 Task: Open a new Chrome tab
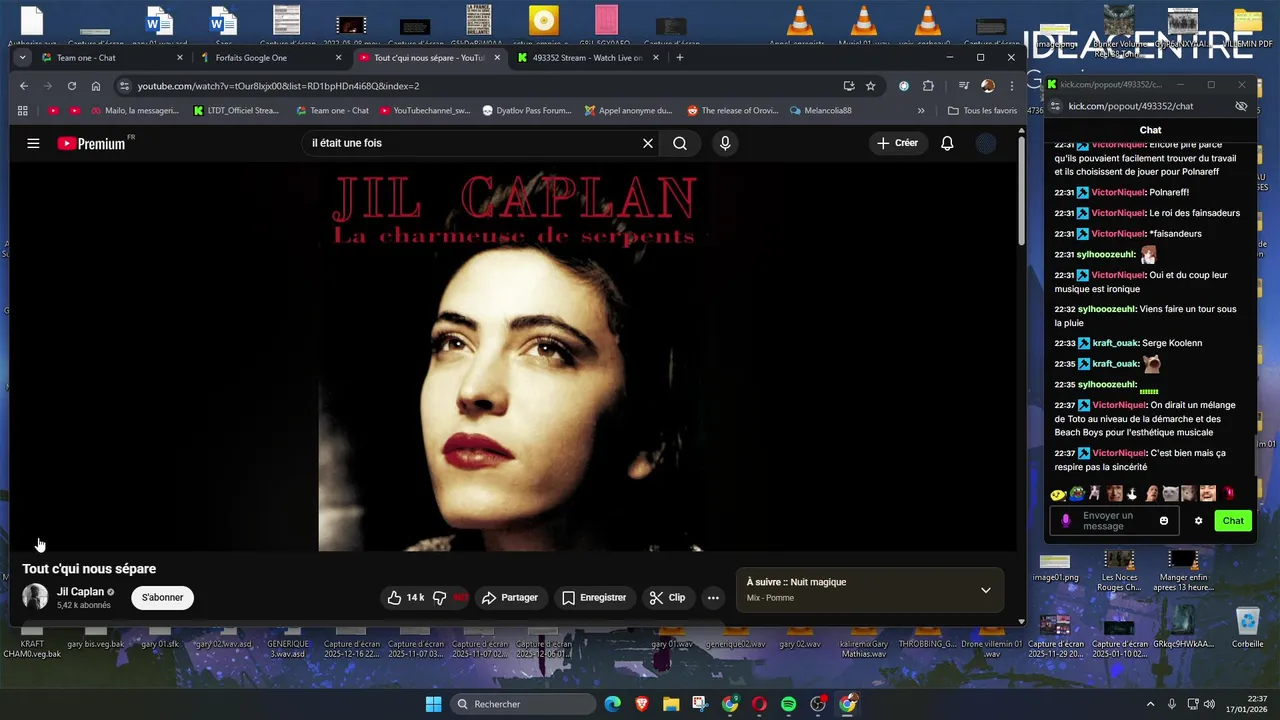(680, 58)
